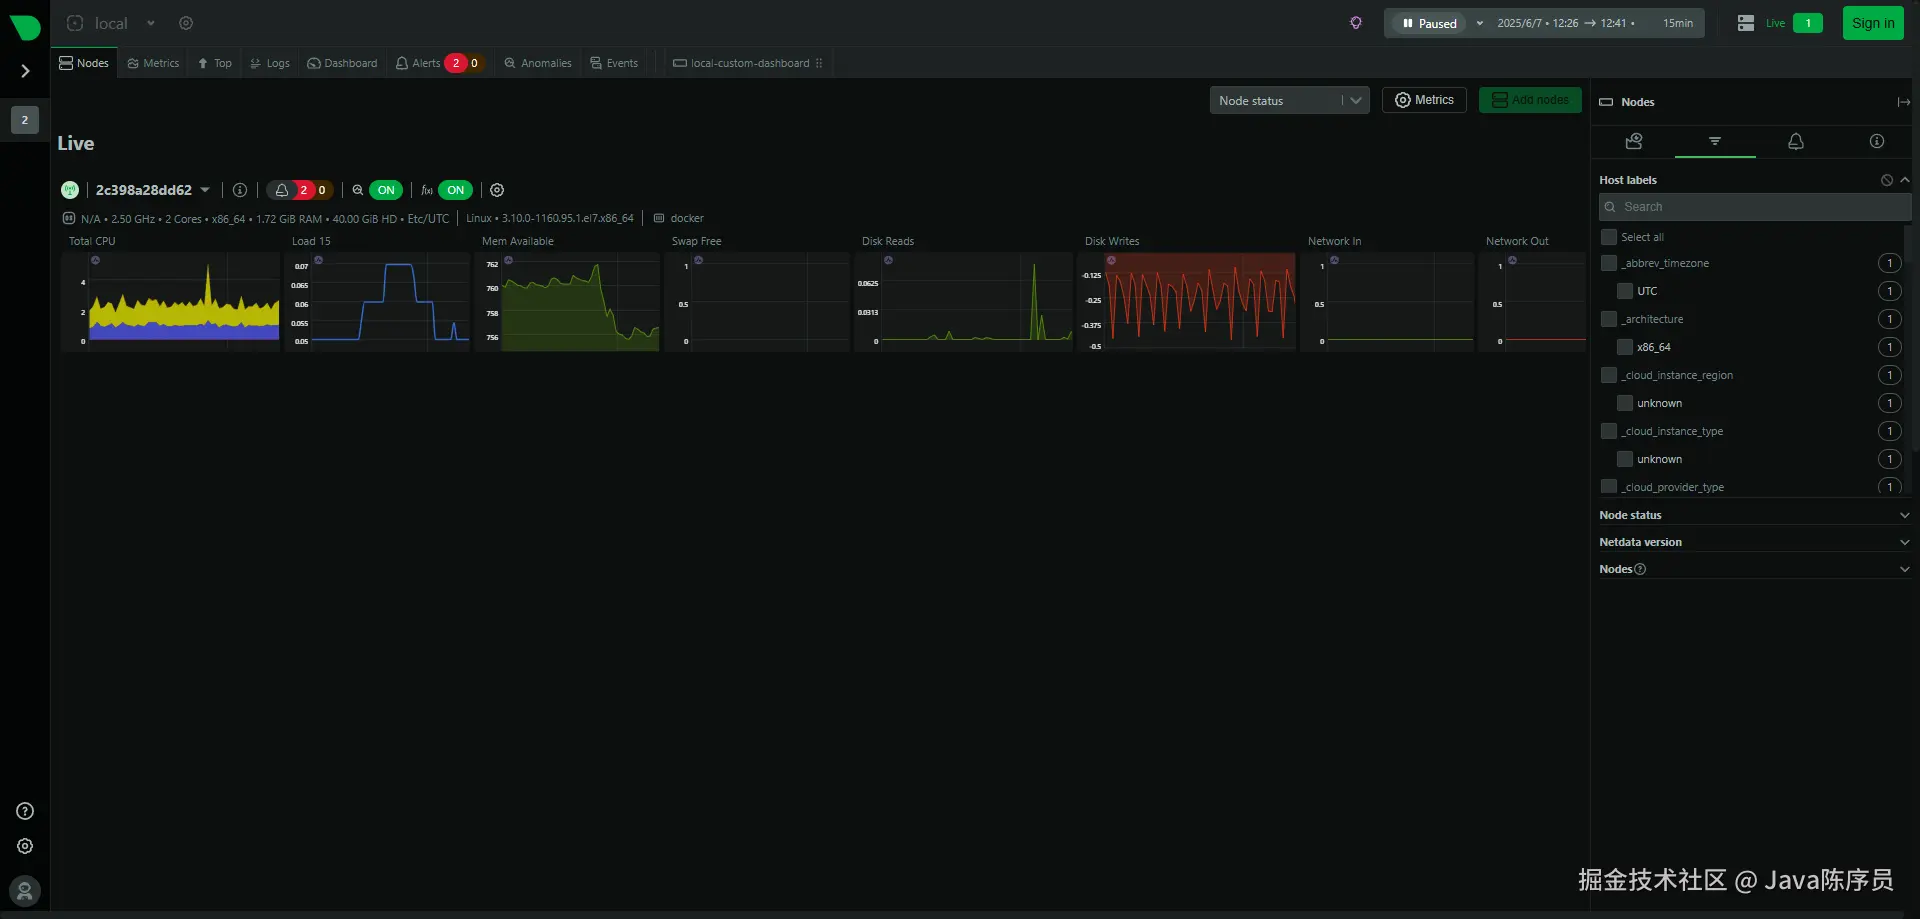Open the alerts bell tab in Nodes panel

(x=1796, y=141)
